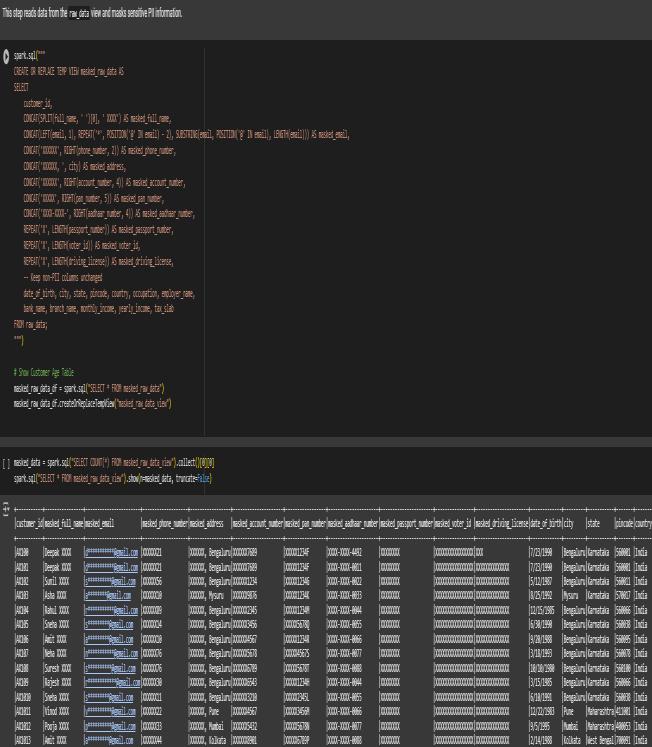652x747 pixels.
Task: Click the masked_pan_number code line
Action: [93, 198]
